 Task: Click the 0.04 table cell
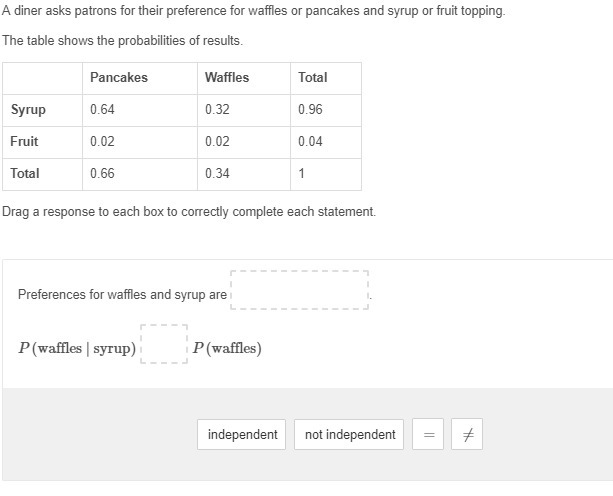310,142
